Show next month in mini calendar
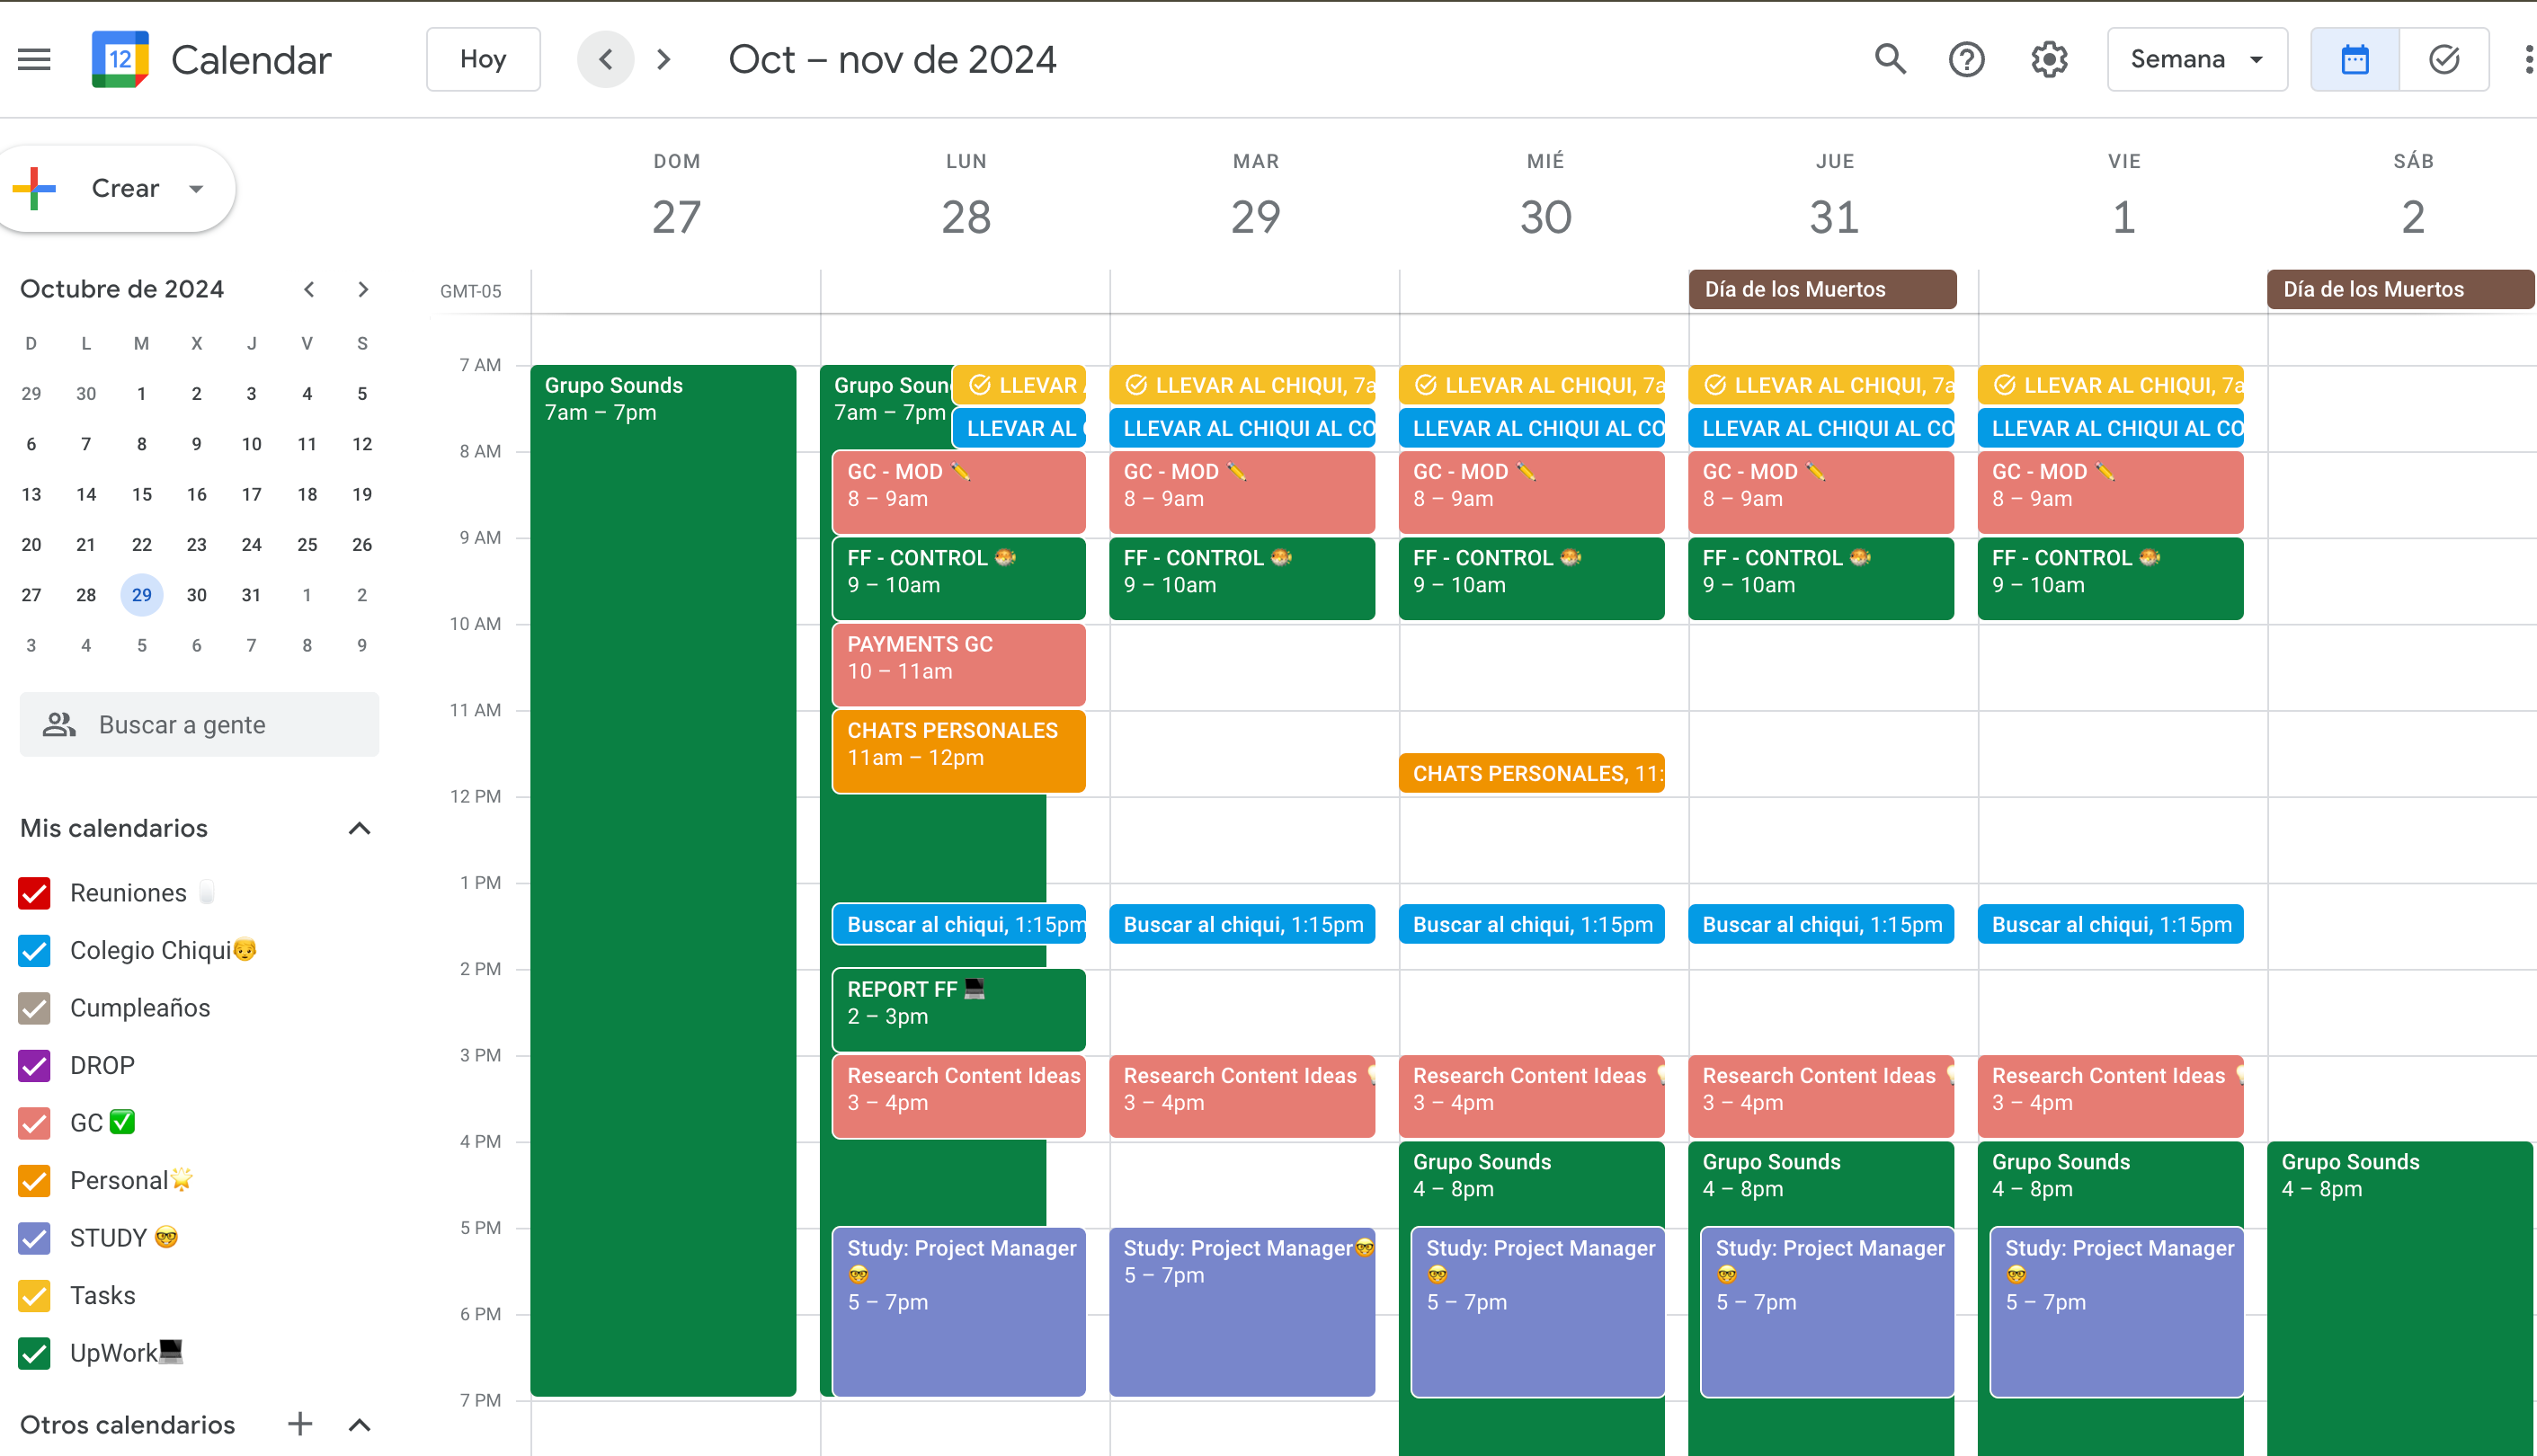The width and height of the screenshot is (2537, 1456). click(363, 290)
